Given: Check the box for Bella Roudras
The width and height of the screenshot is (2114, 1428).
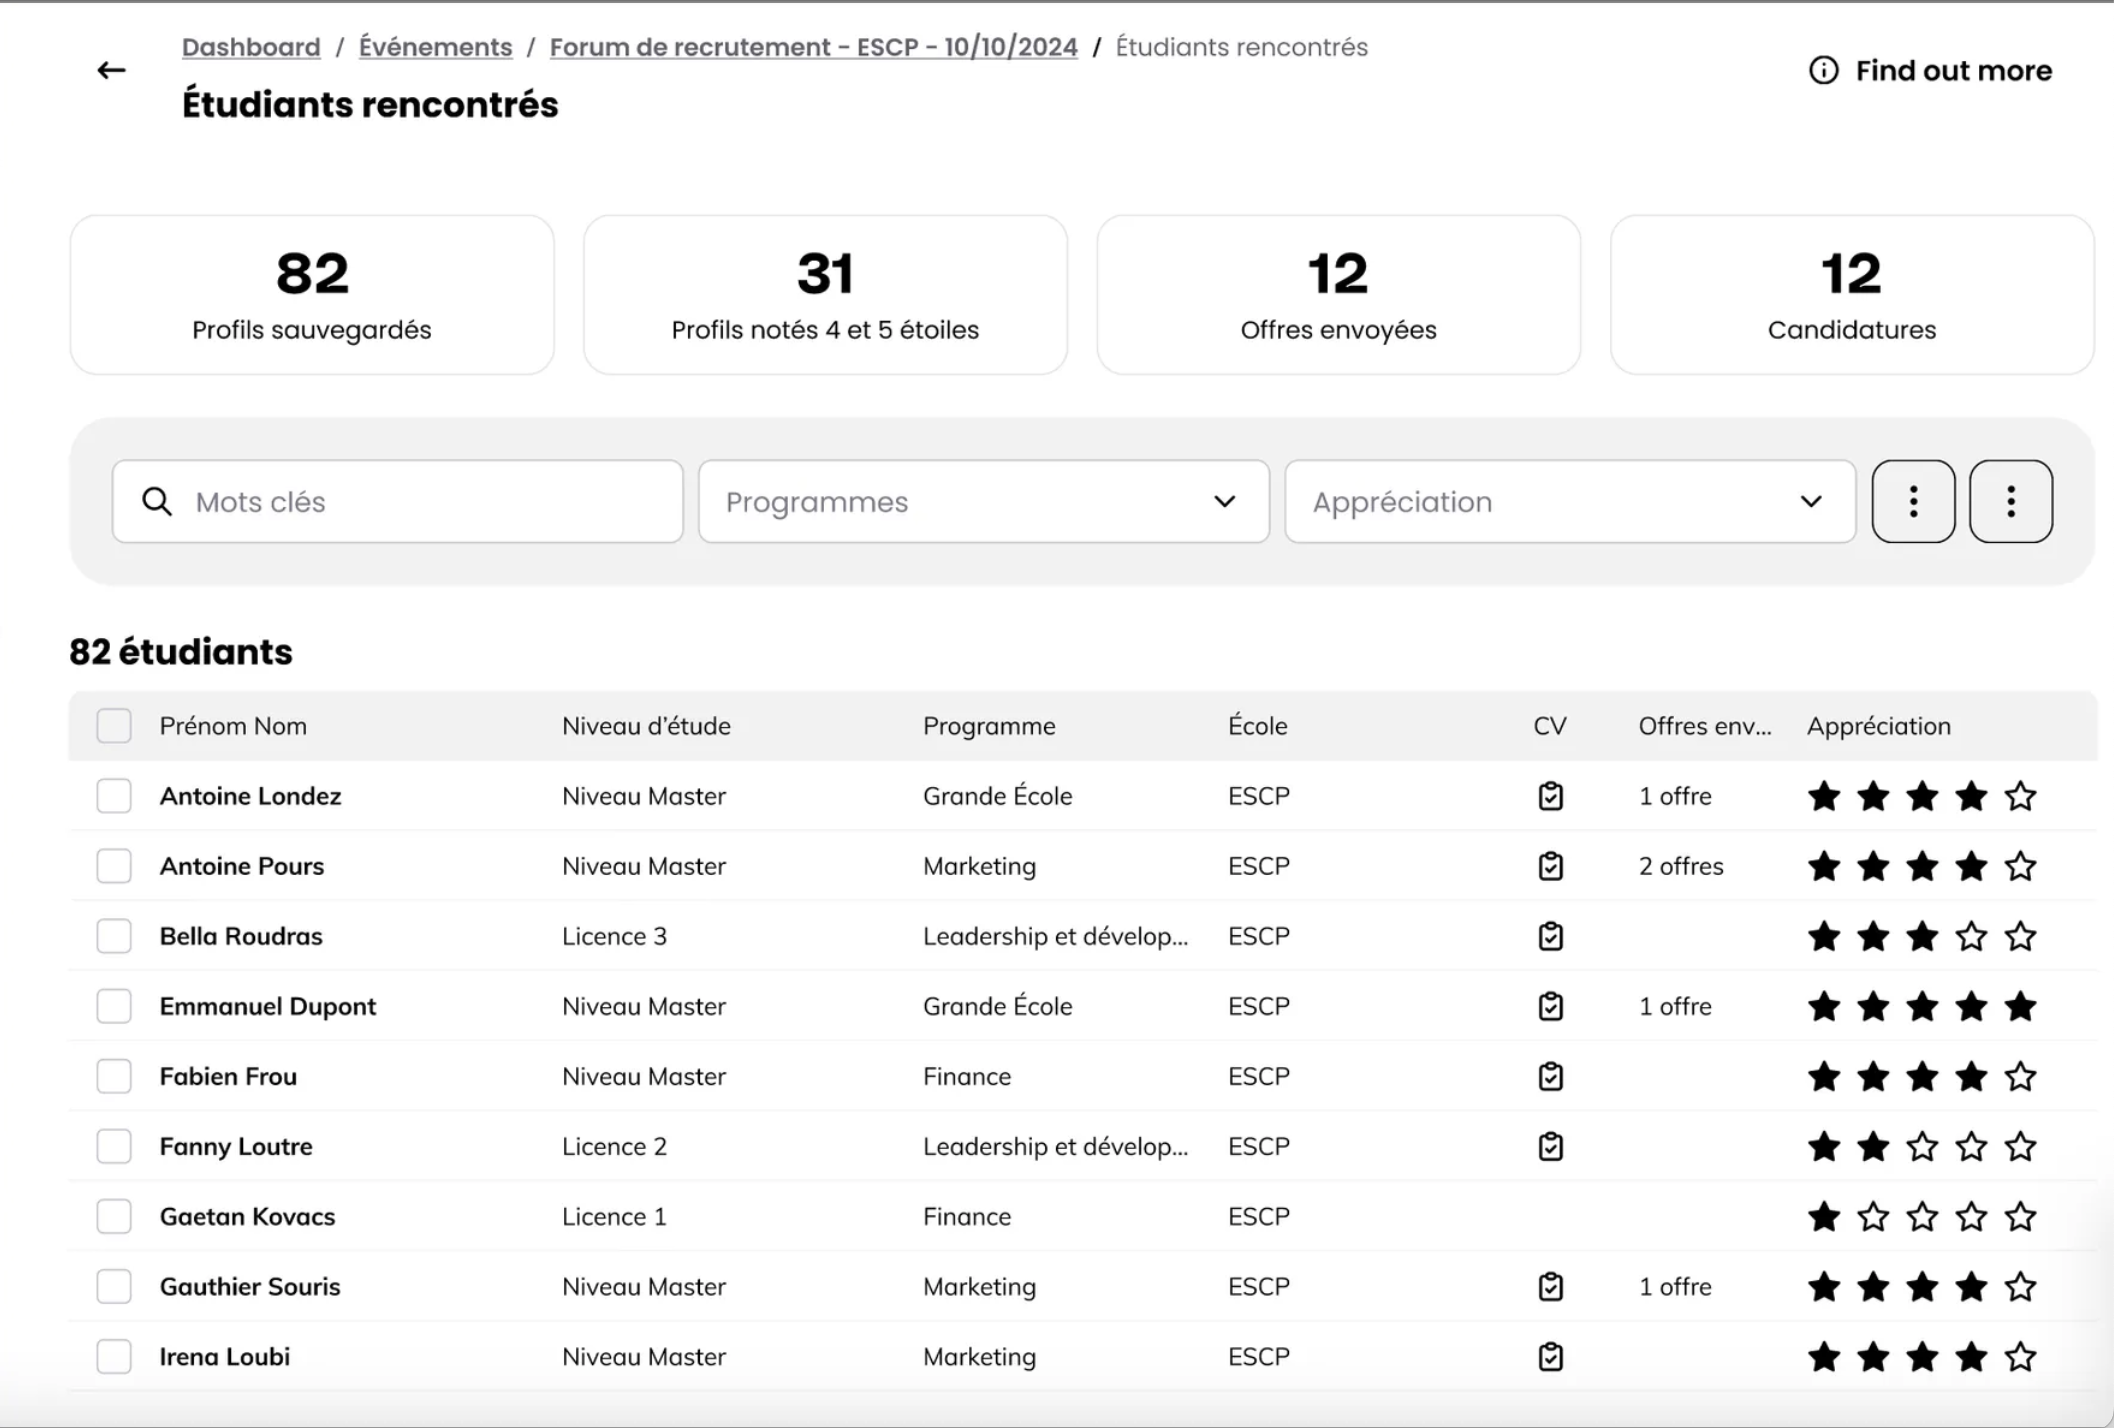Looking at the screenshot, I should click(114, 936).
